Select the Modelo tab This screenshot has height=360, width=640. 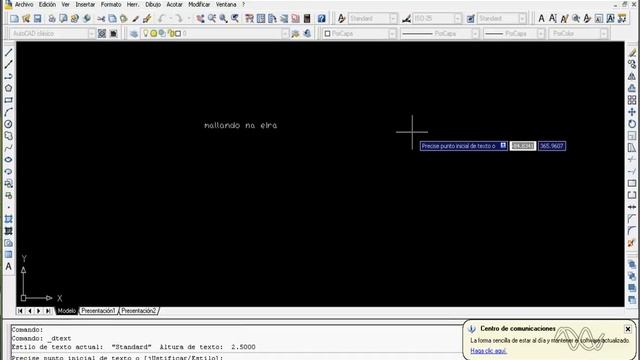coord(67,311)
